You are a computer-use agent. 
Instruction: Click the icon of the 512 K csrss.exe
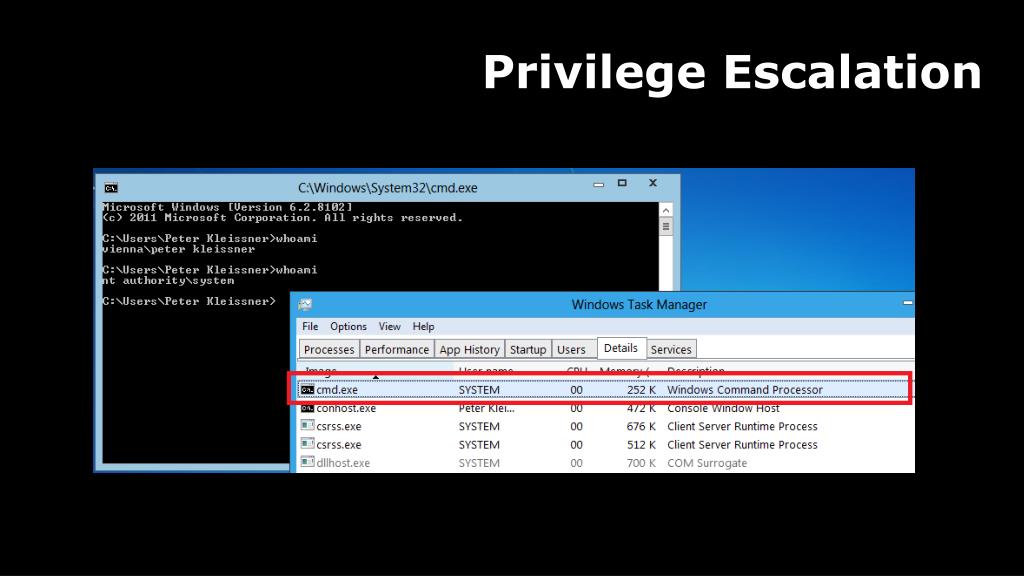coord(307,444)
